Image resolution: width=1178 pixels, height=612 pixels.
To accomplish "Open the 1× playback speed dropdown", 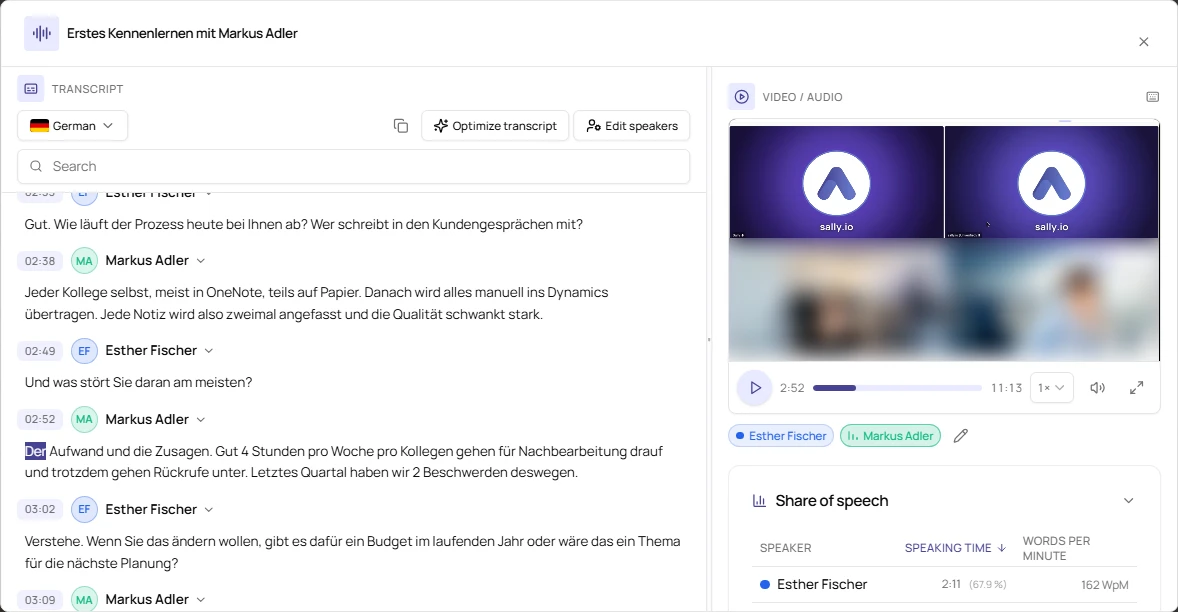I will coord(1051,387).
